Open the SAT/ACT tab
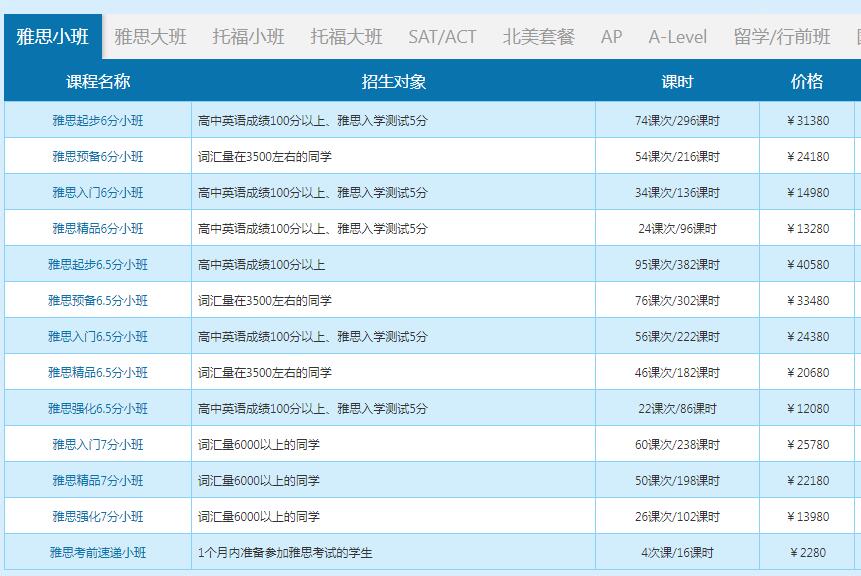 click(x=442, y=37)
